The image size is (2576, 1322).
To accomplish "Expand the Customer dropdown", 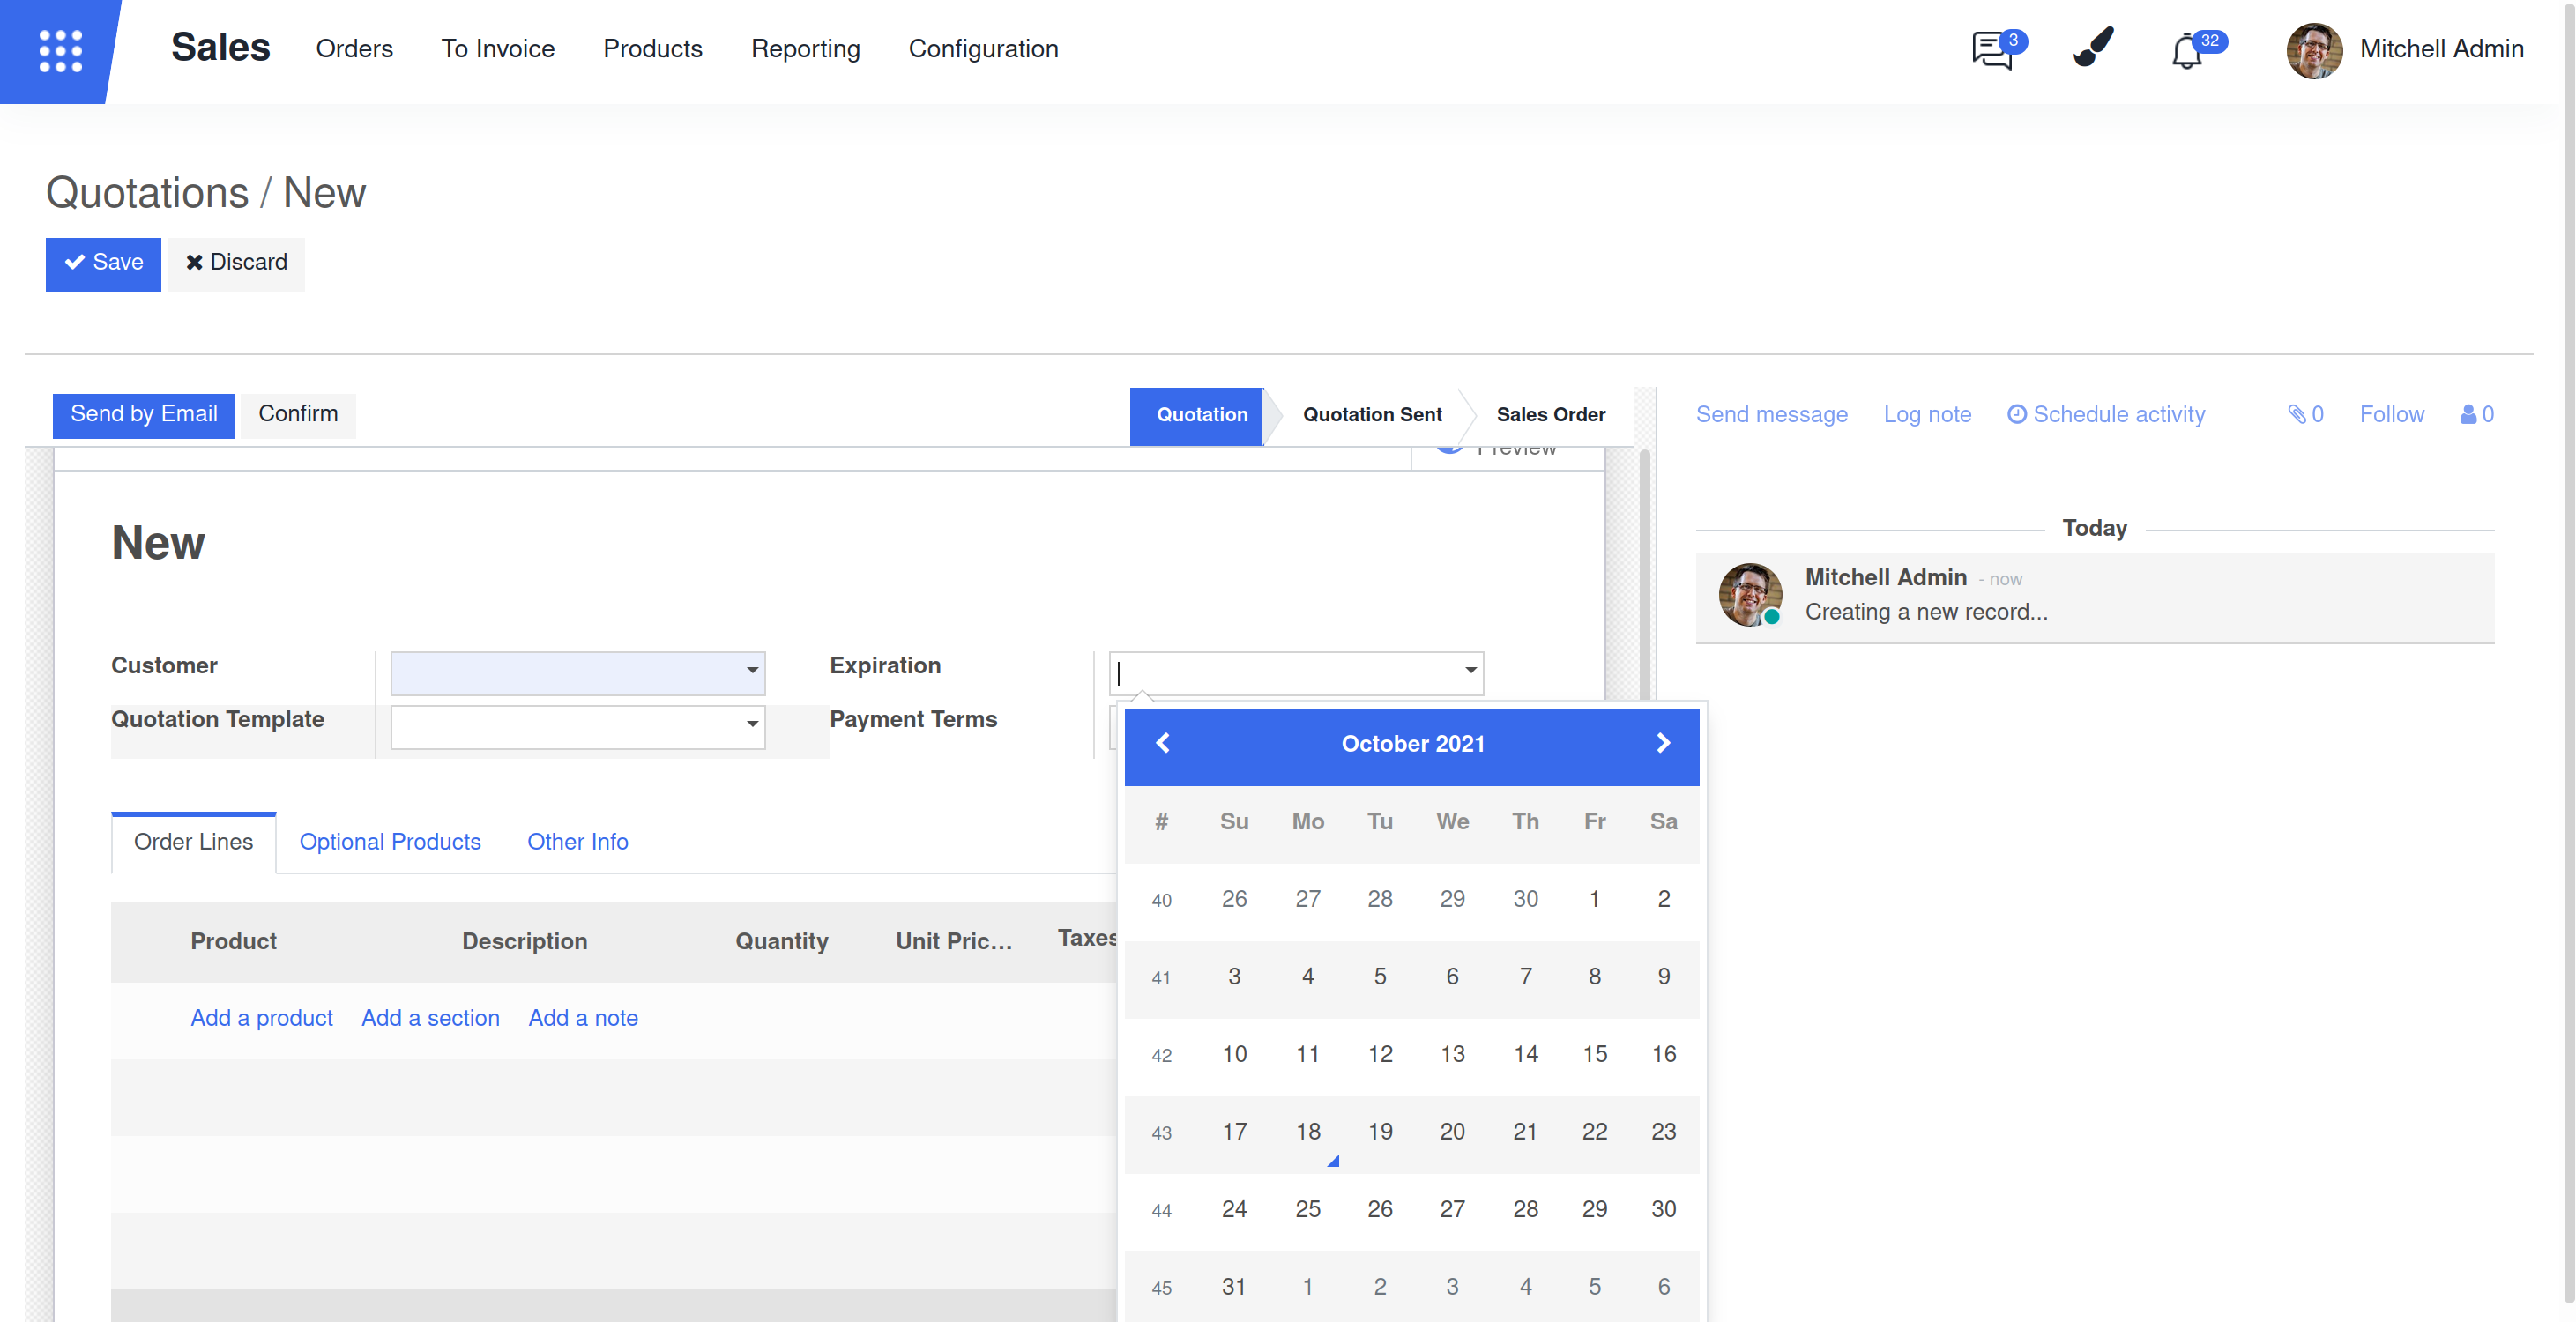I will tap(752, 670).
